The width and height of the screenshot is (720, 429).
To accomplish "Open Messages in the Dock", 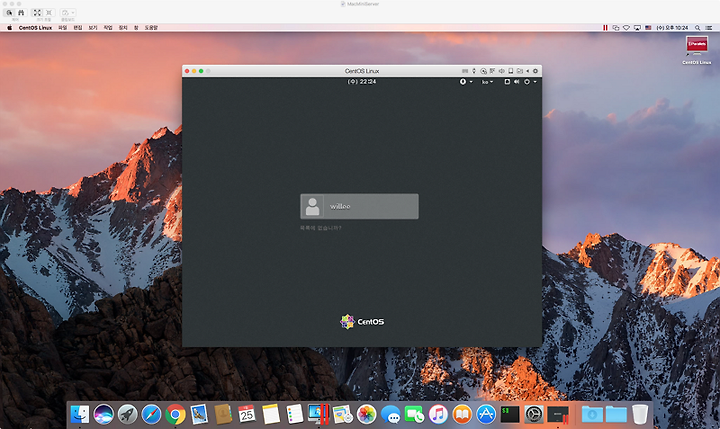I will 390,414.
